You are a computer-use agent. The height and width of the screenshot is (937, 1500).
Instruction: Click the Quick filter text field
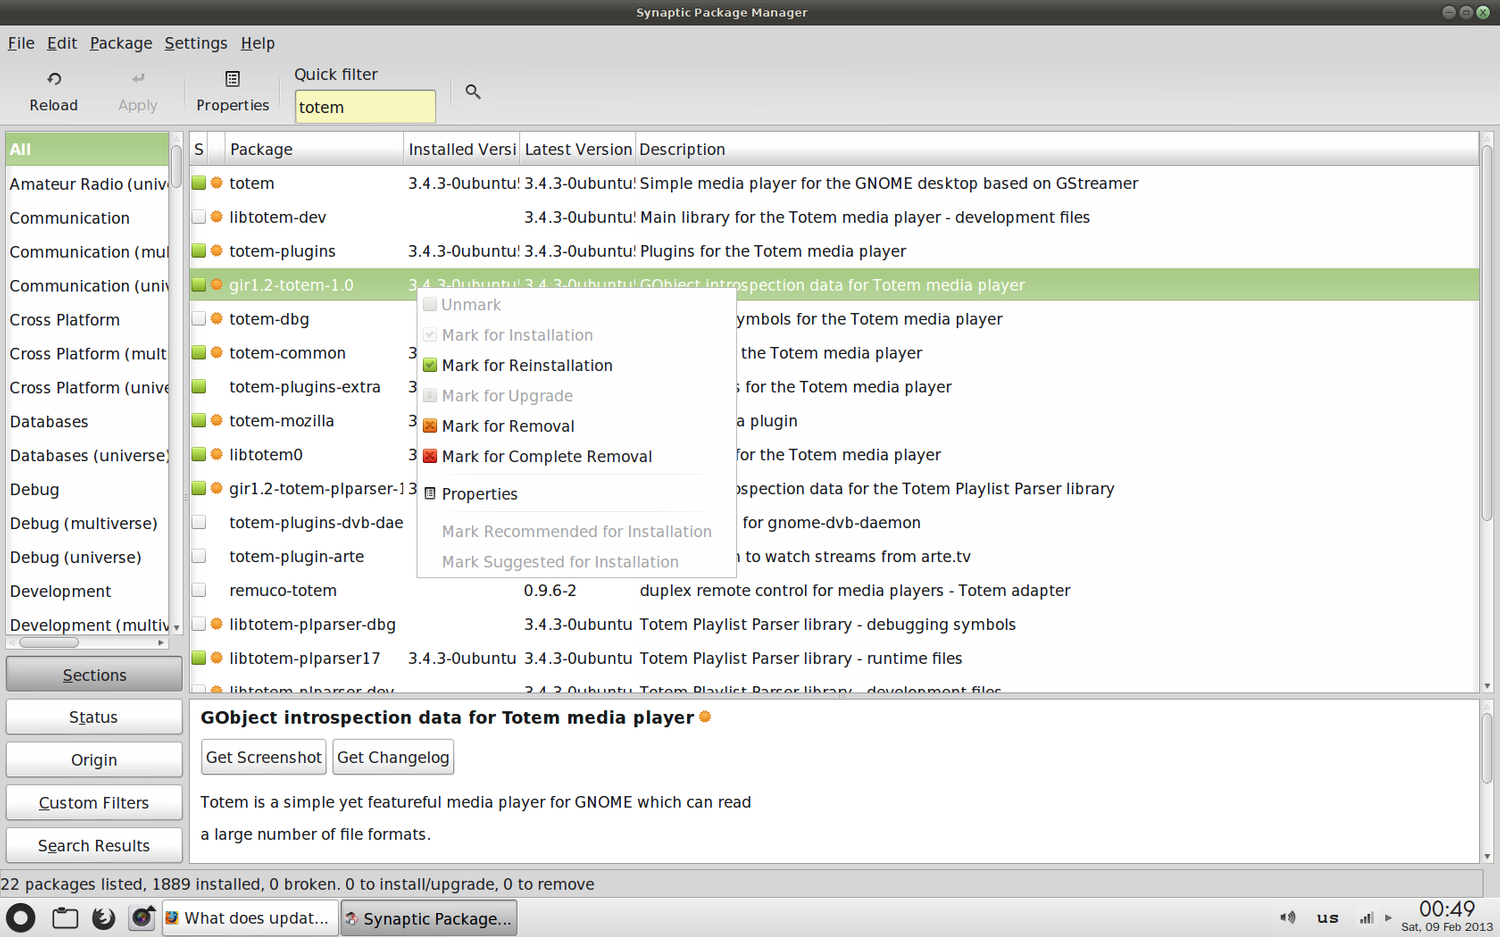coord(365,107)
